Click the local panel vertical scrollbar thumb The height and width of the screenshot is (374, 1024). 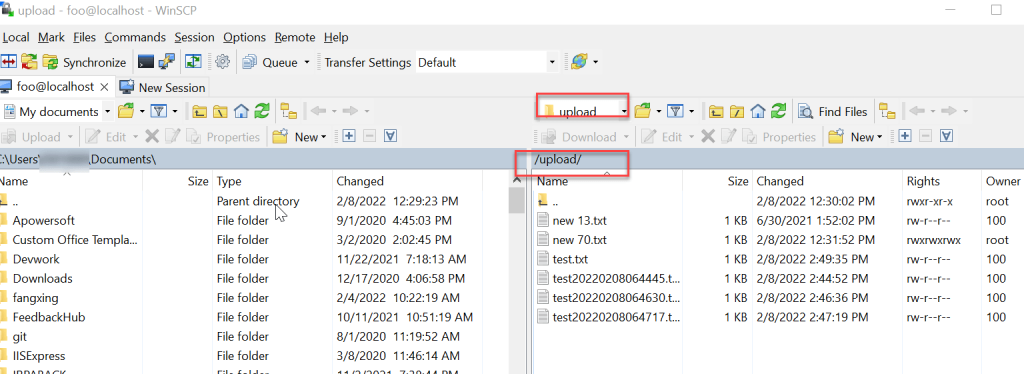pos(516,201)
